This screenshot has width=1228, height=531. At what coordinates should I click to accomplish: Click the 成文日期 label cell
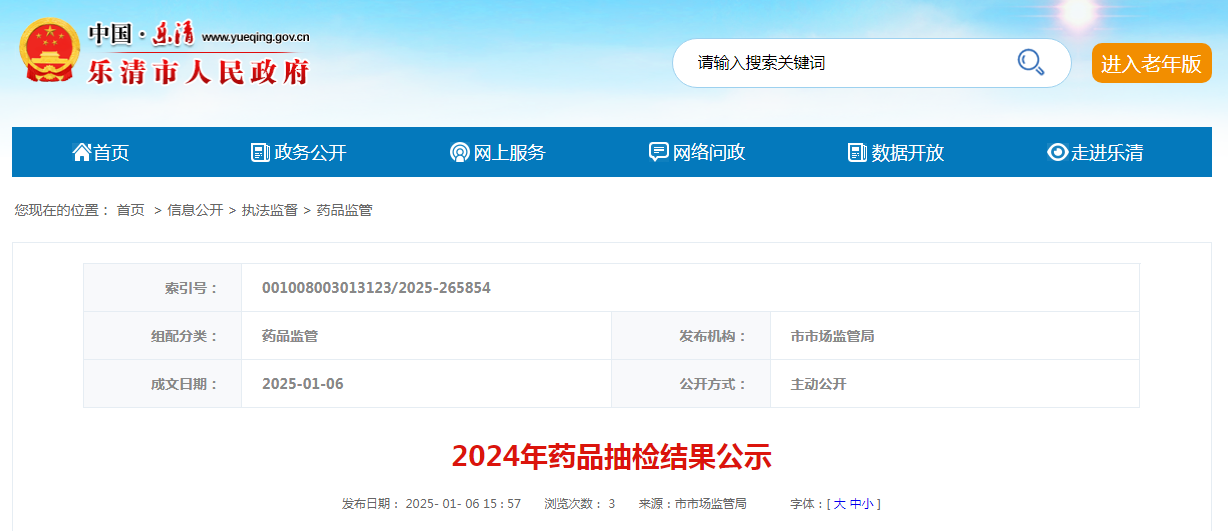tap(162, 384)
